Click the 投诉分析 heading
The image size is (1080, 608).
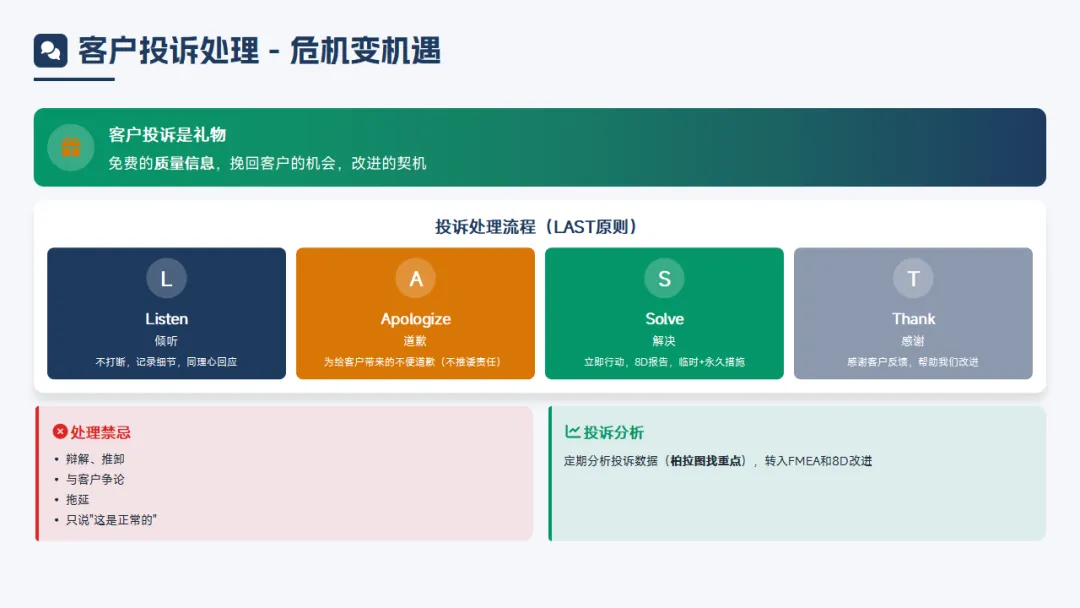(x=614, y=432)
